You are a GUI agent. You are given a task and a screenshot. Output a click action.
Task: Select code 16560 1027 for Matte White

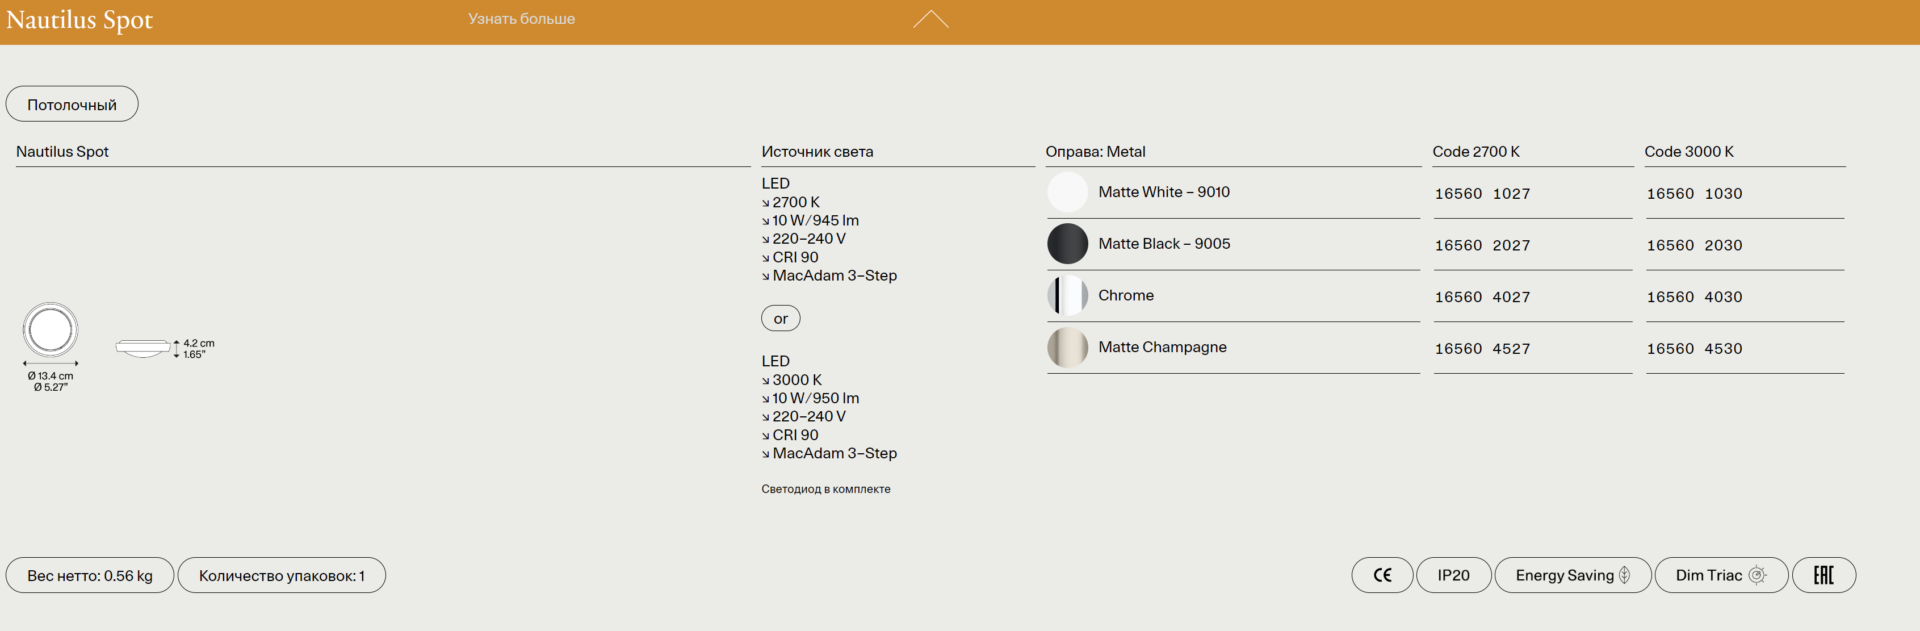pos(1482,194)
